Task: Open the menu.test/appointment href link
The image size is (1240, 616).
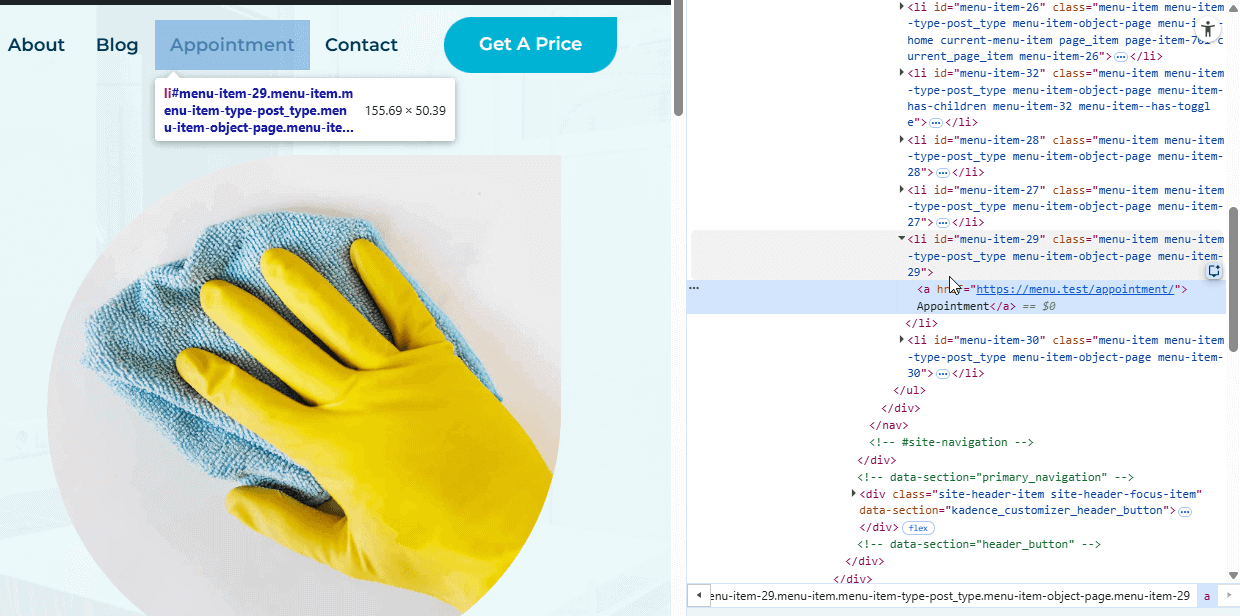Action: (1076, 289)
